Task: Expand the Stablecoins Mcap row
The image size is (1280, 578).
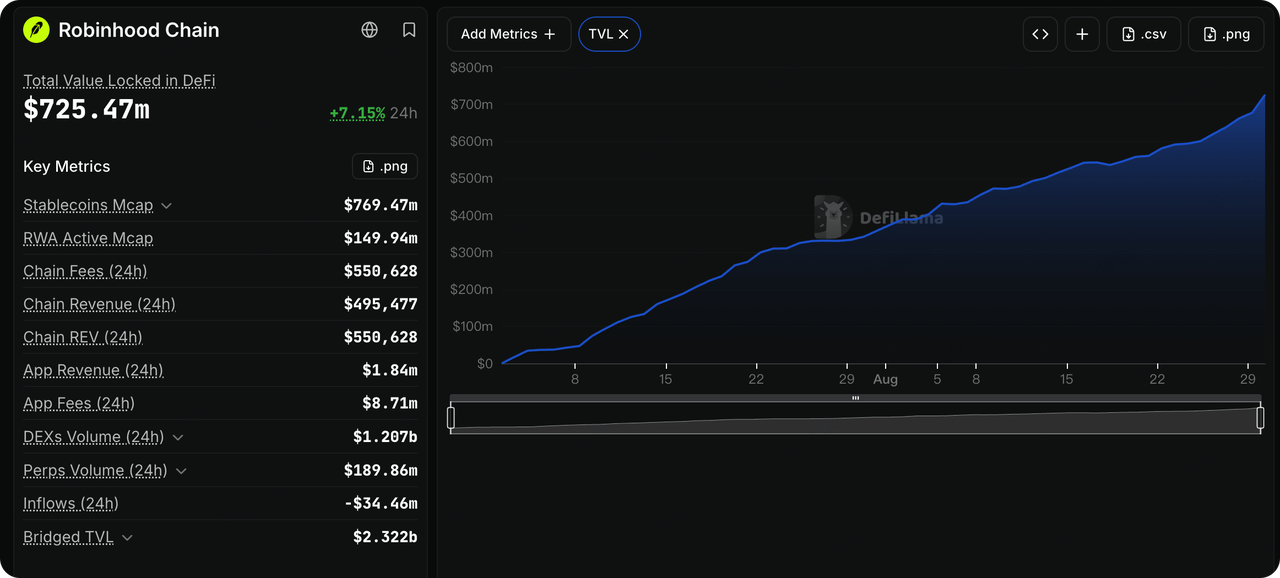Action: [166, 205]
